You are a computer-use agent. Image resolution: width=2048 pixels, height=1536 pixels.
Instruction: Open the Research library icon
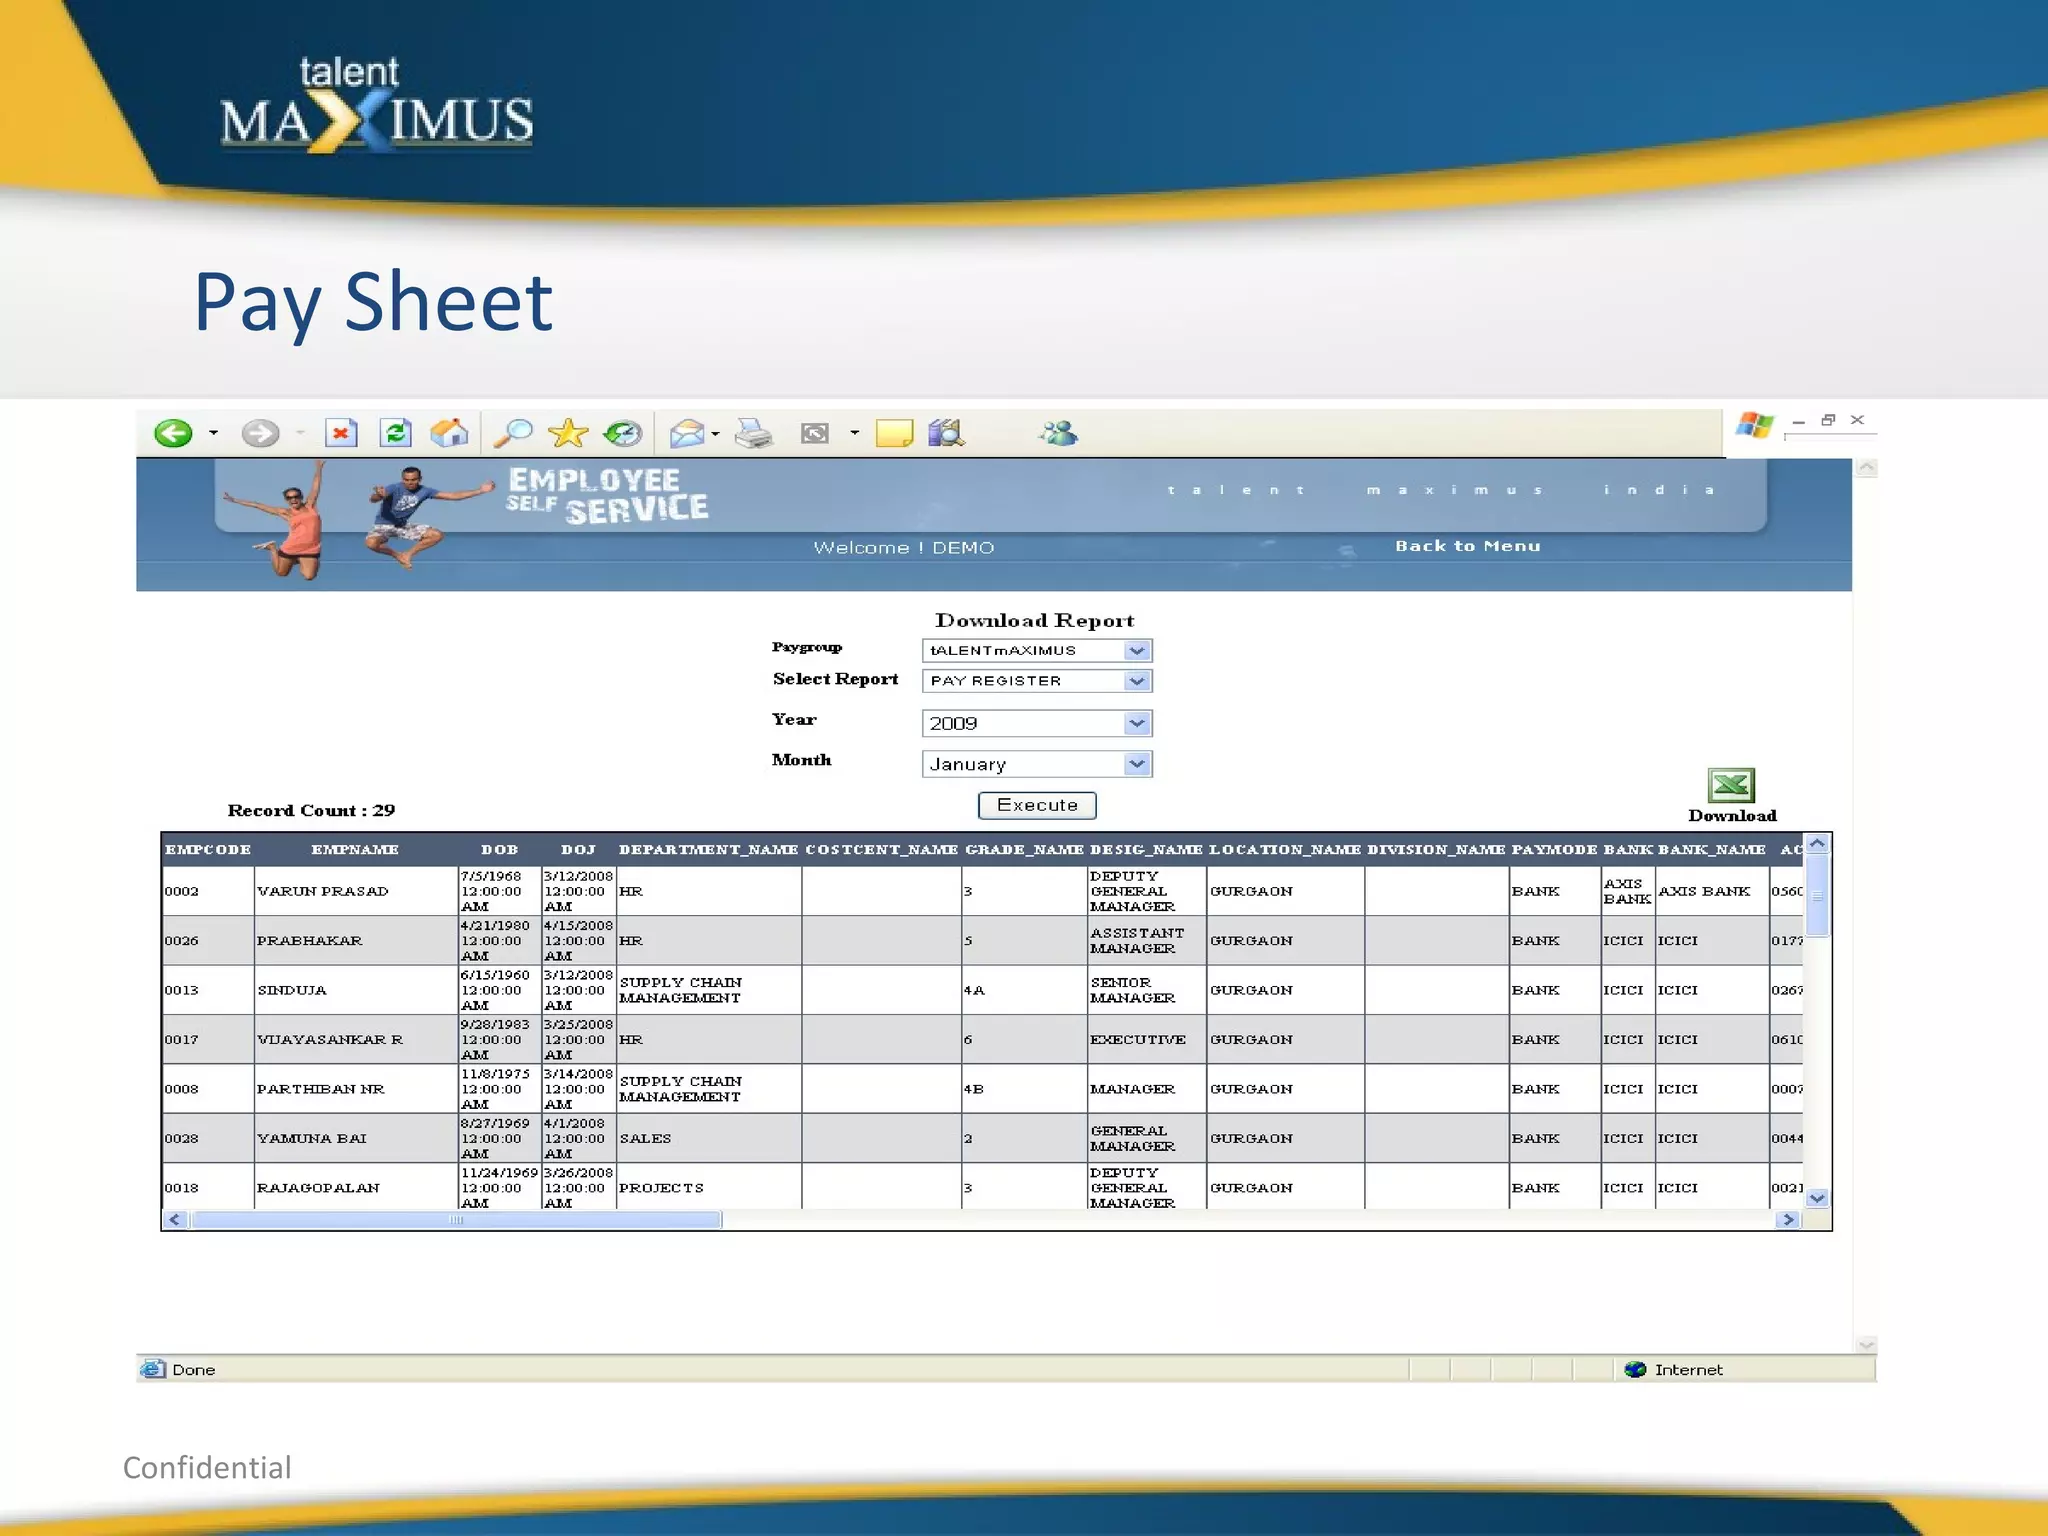[946, 433]
